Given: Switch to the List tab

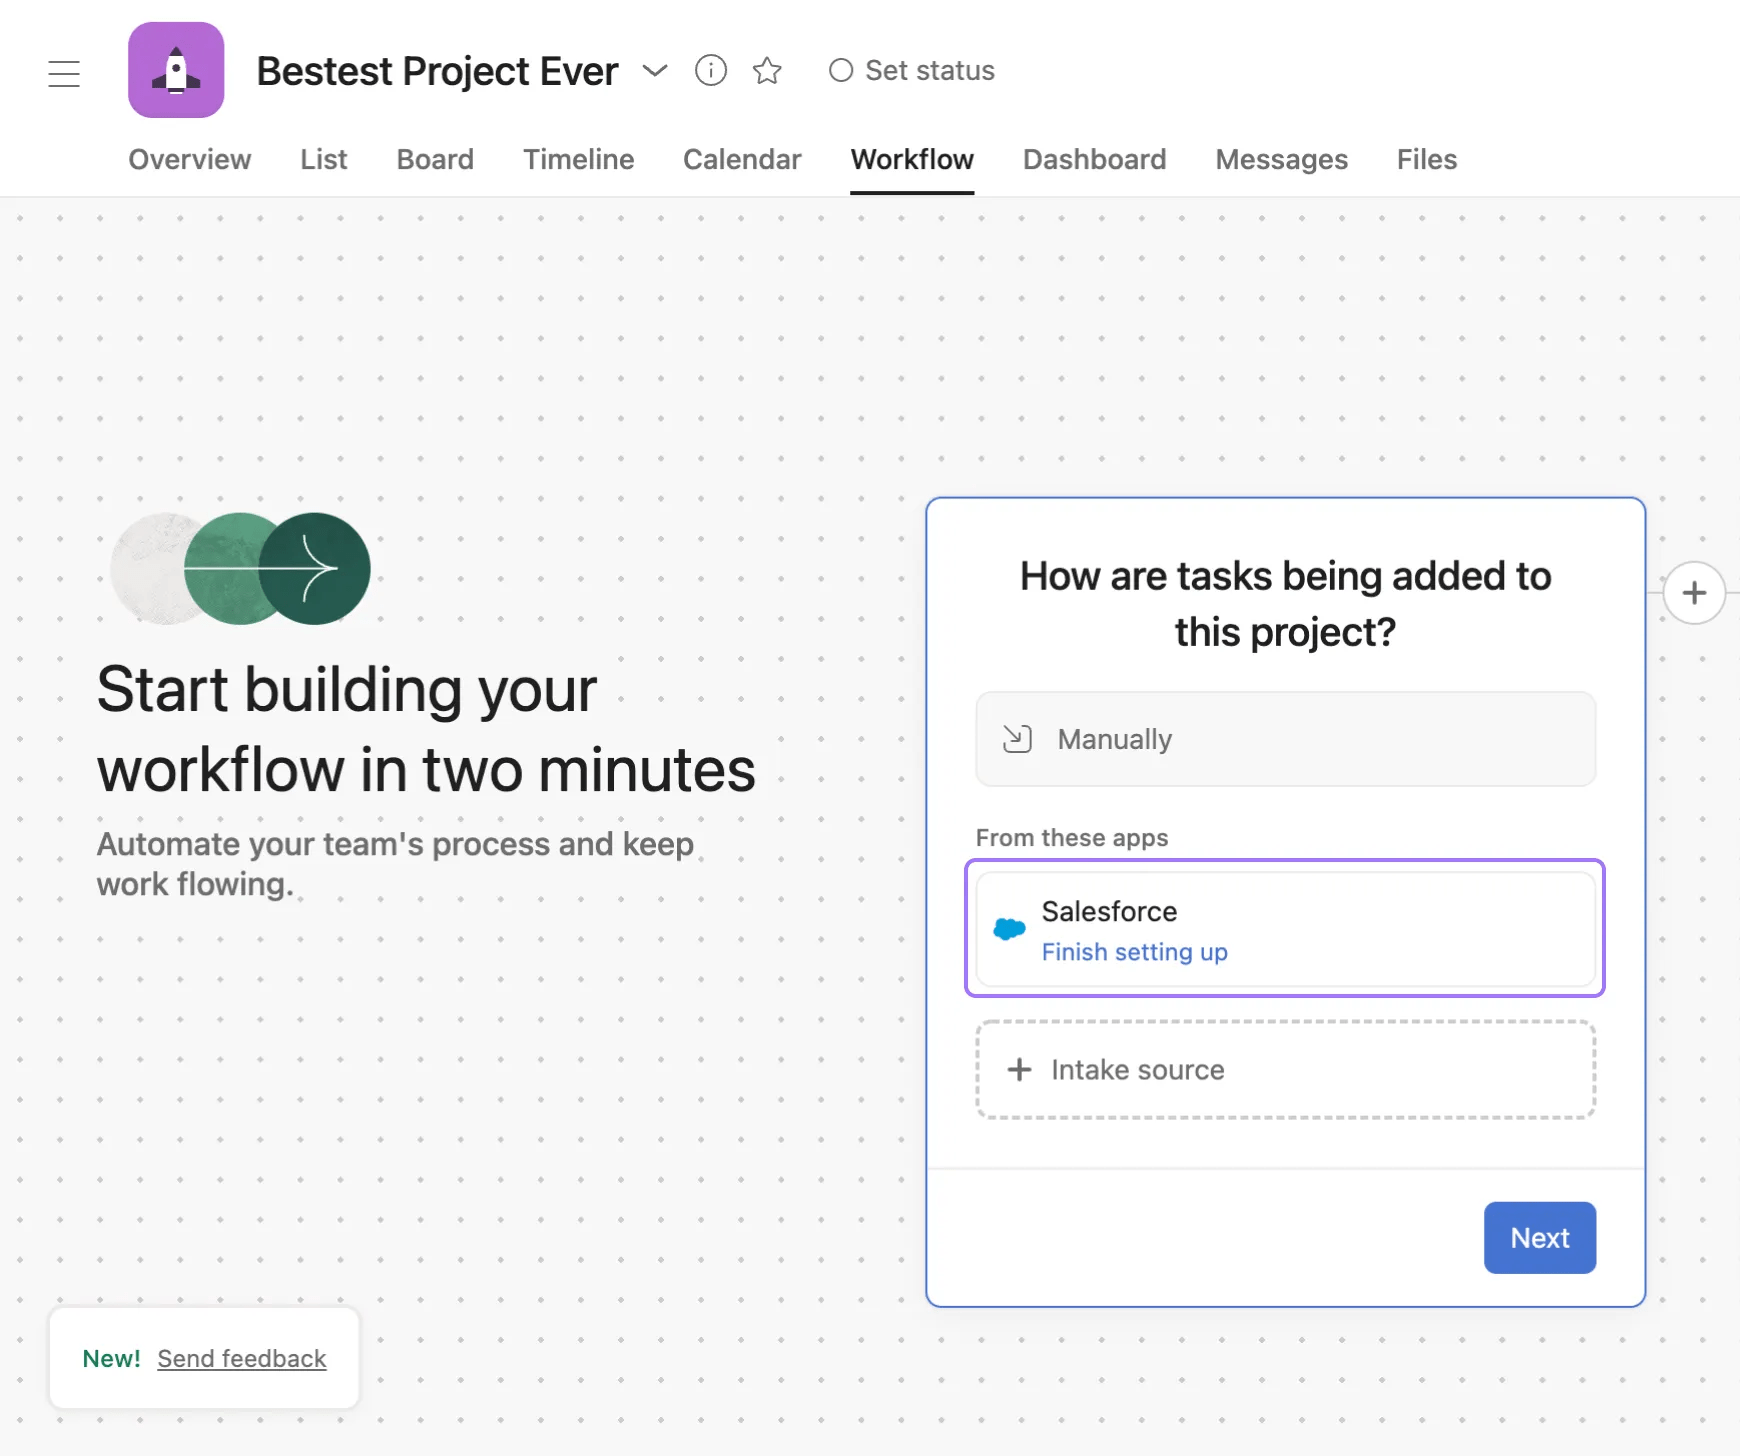Looking at the screenshot, I should (x=323, y=159).
